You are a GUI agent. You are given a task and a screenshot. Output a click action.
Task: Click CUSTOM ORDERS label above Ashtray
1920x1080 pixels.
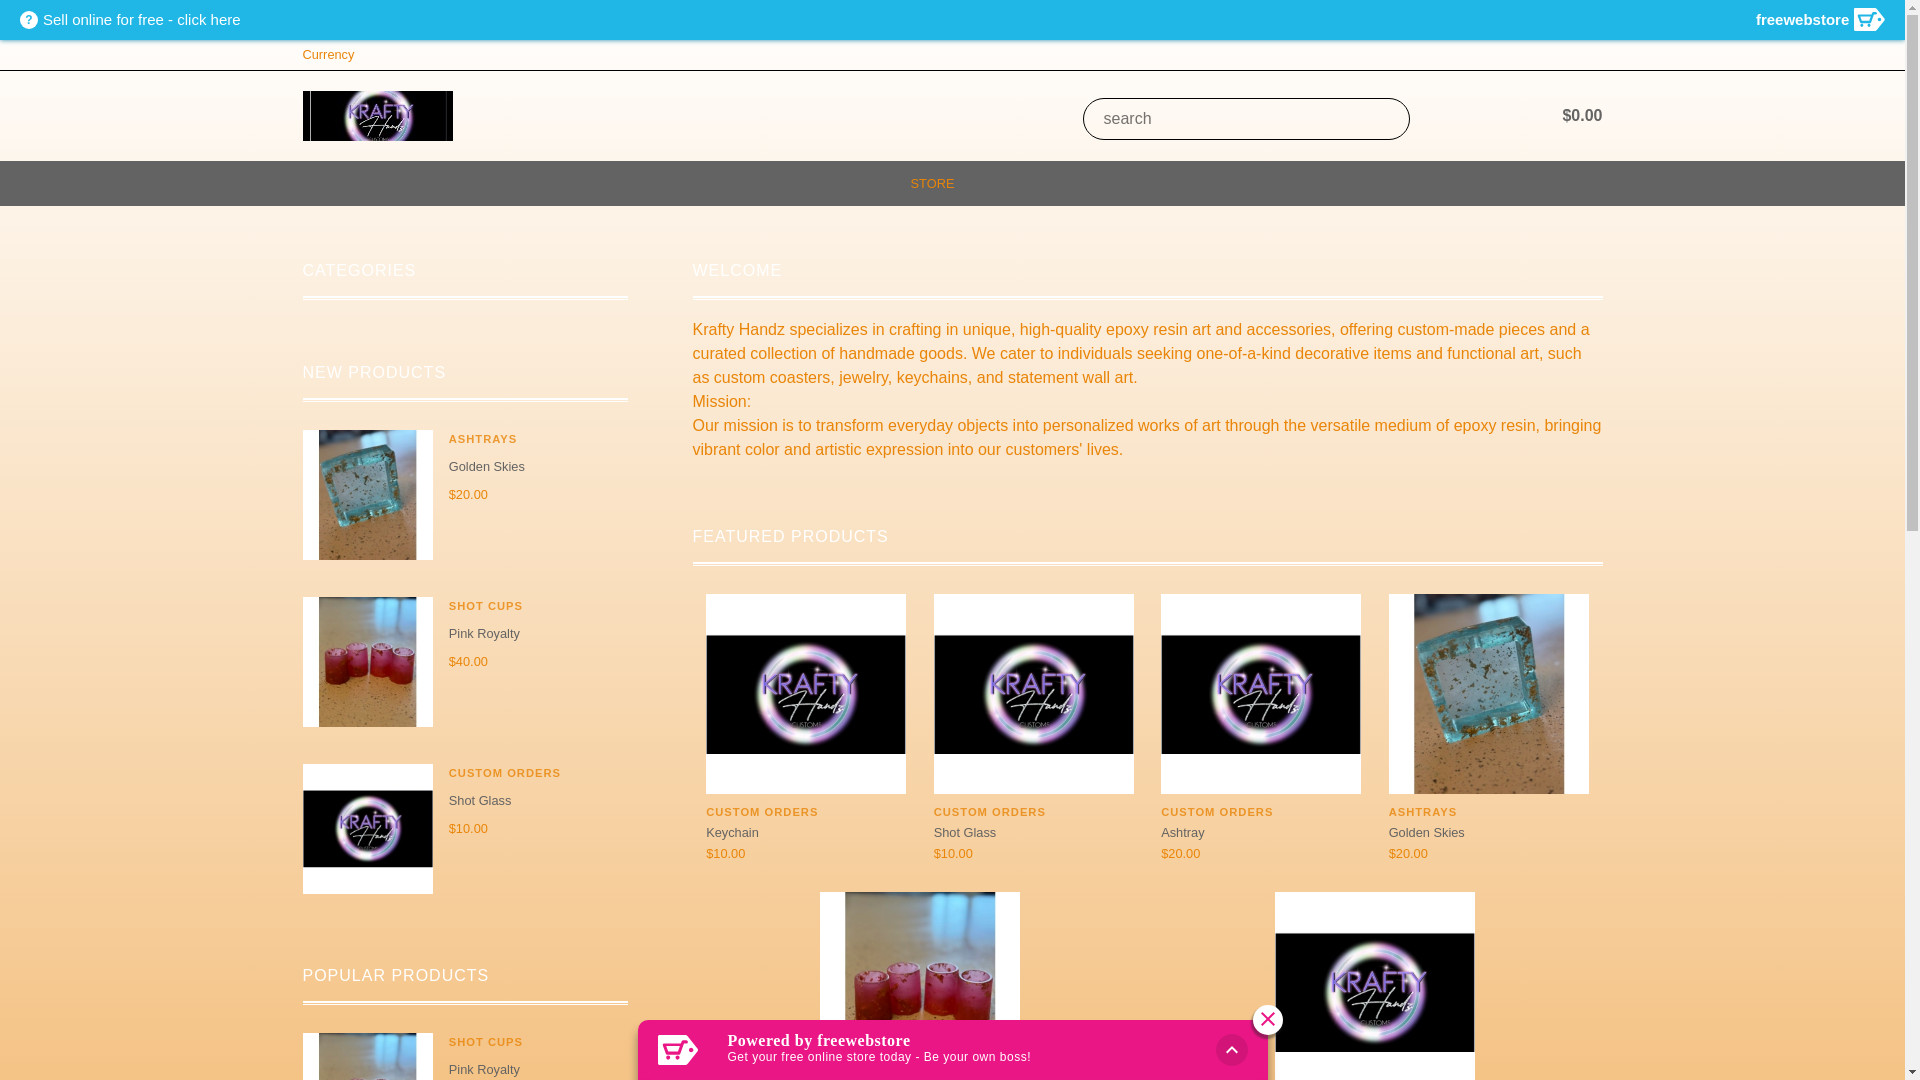[1216, 812]
